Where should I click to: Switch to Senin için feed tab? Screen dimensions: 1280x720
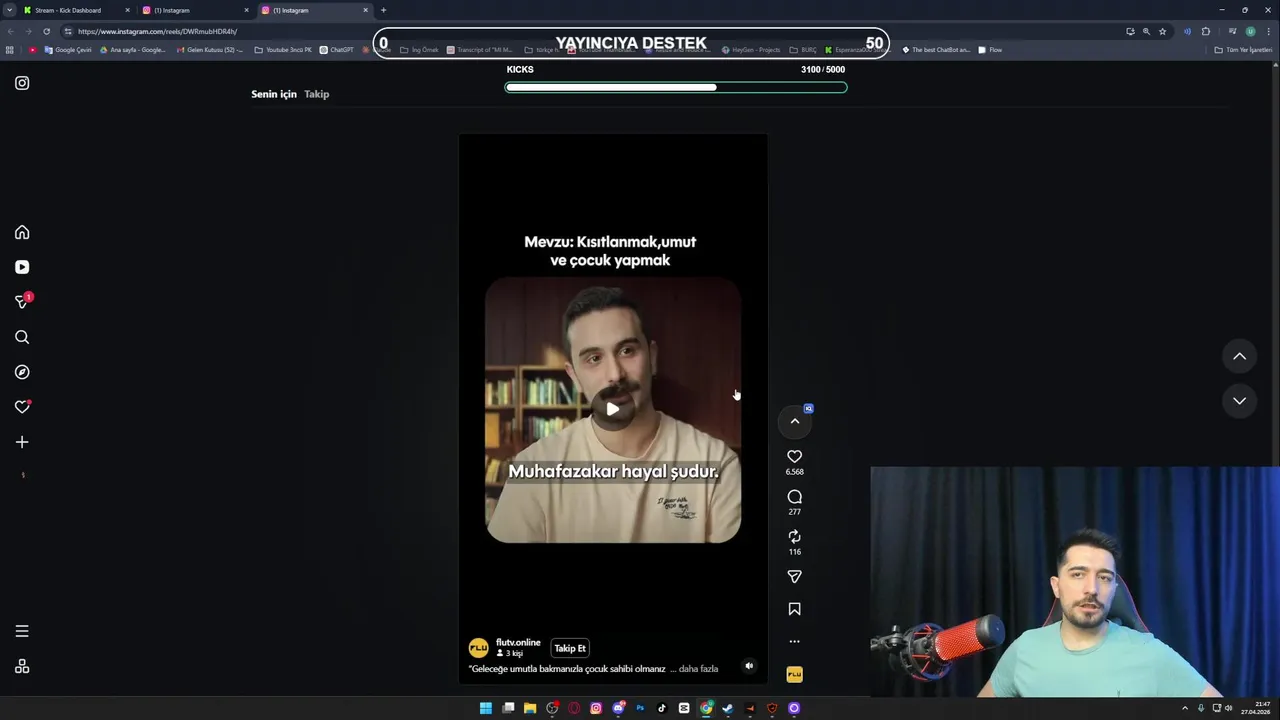click(x=274, y=94)
